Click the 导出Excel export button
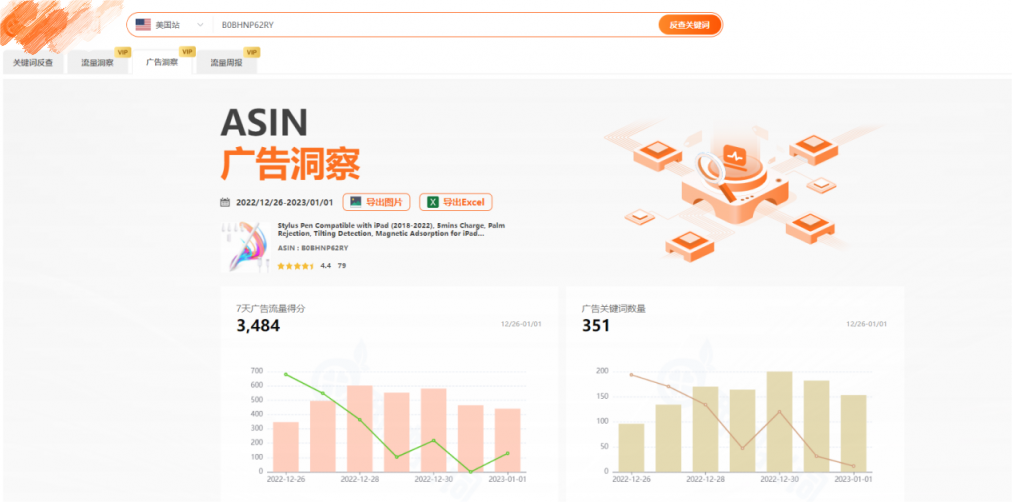The height and width of the screenshot is (502, 1012). (x=456, y=202)
